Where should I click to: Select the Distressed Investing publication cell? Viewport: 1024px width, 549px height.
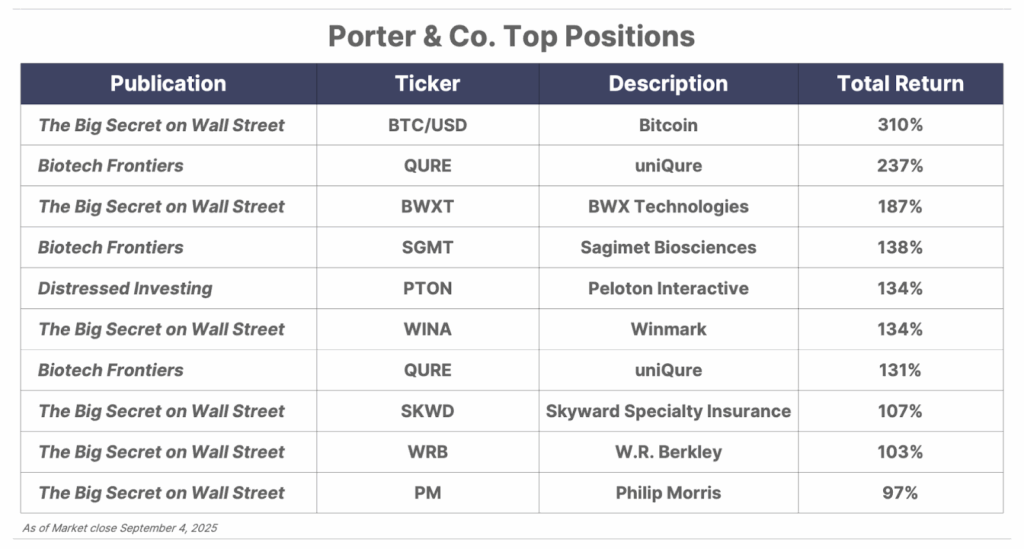coord(168,288)
